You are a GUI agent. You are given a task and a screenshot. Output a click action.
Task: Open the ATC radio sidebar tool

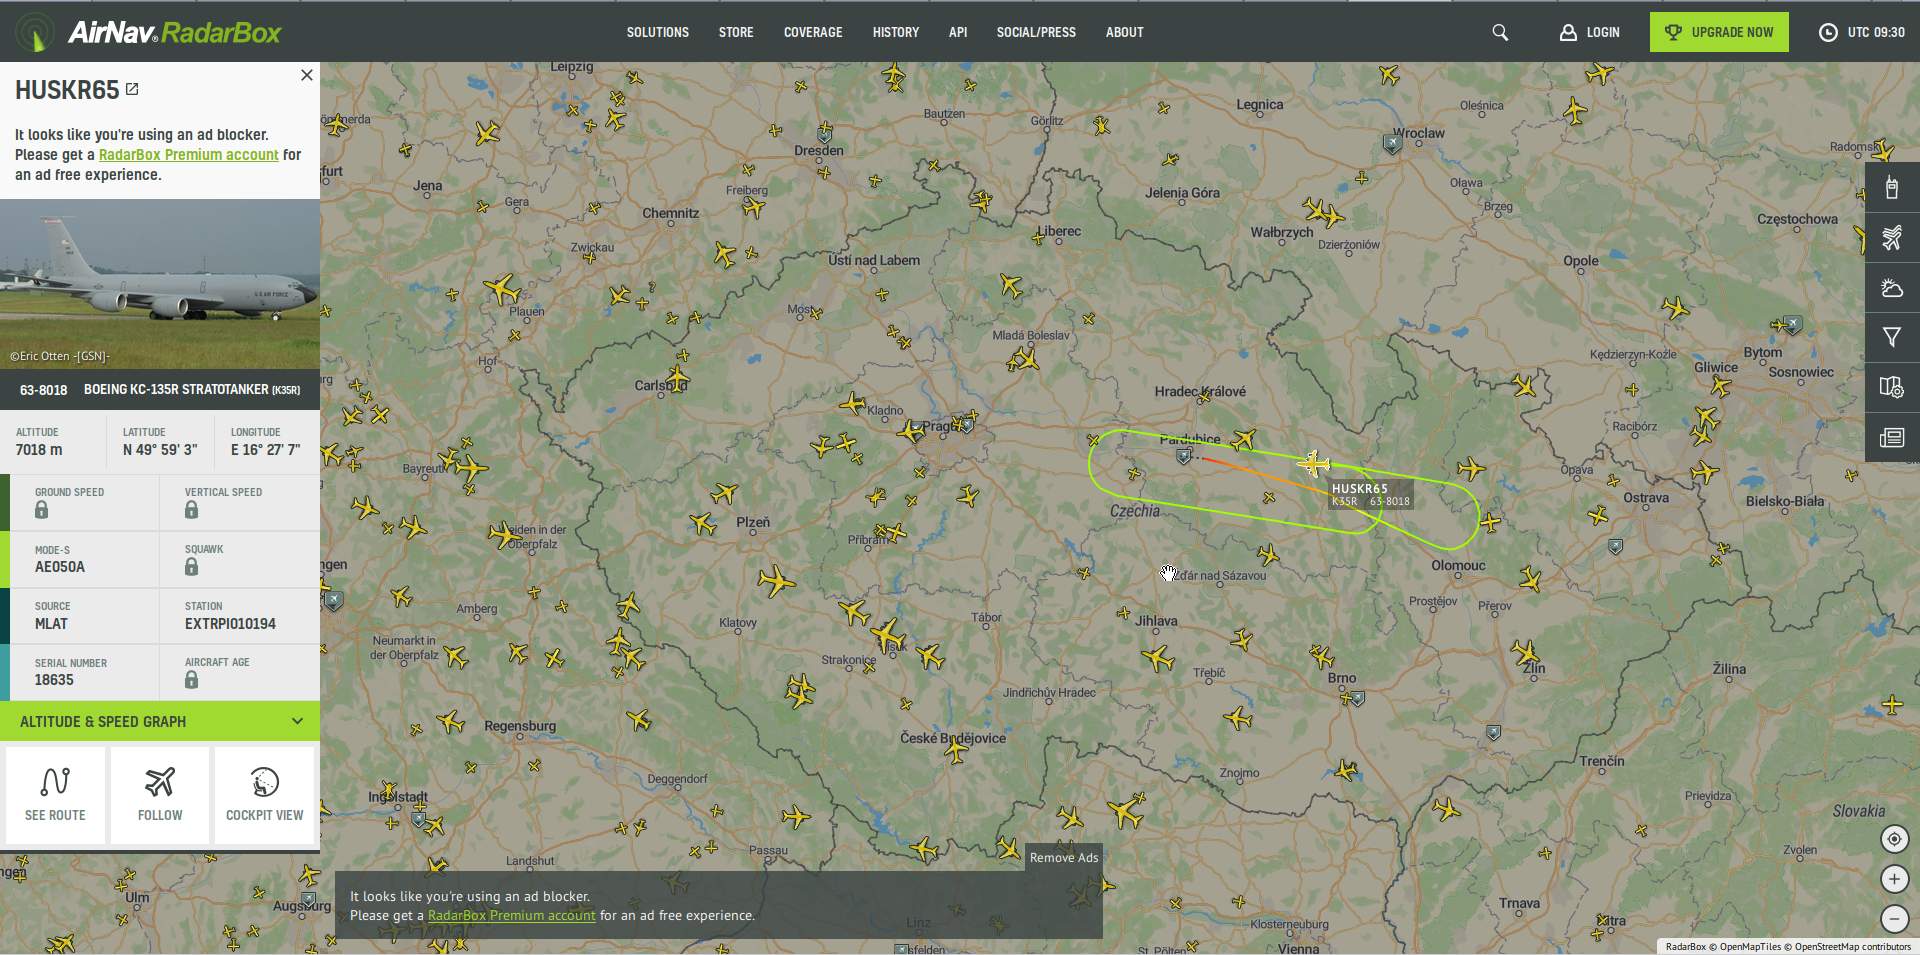coord(1891,187)
